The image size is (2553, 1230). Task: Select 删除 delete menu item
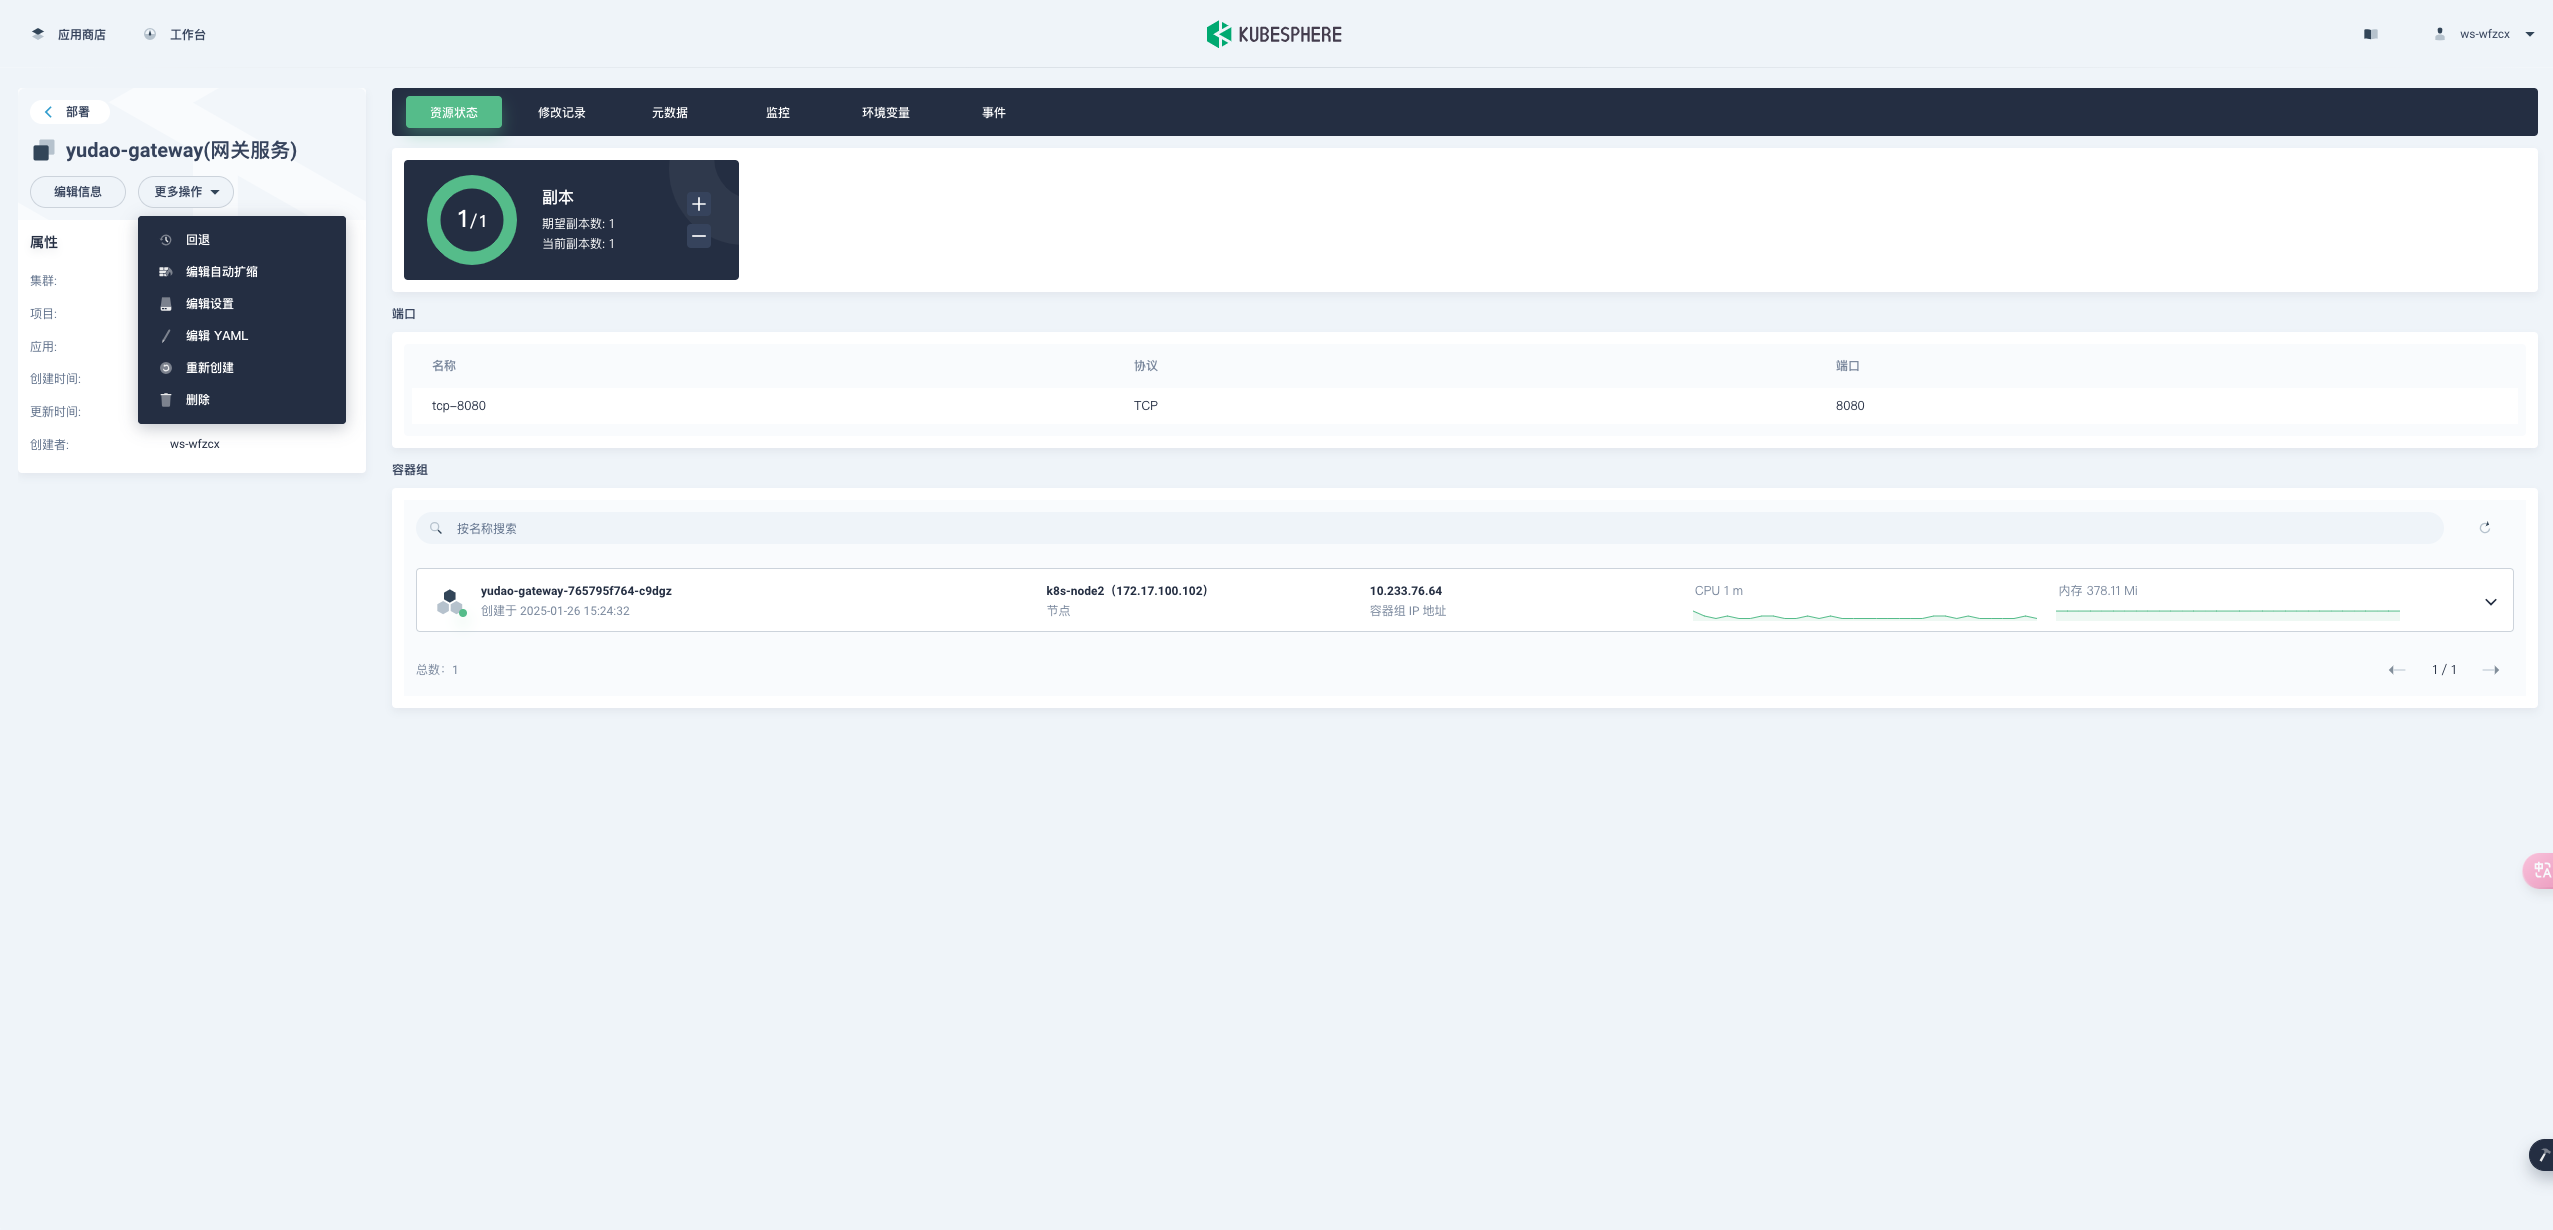pyautogui.click(x=242, y=400)
